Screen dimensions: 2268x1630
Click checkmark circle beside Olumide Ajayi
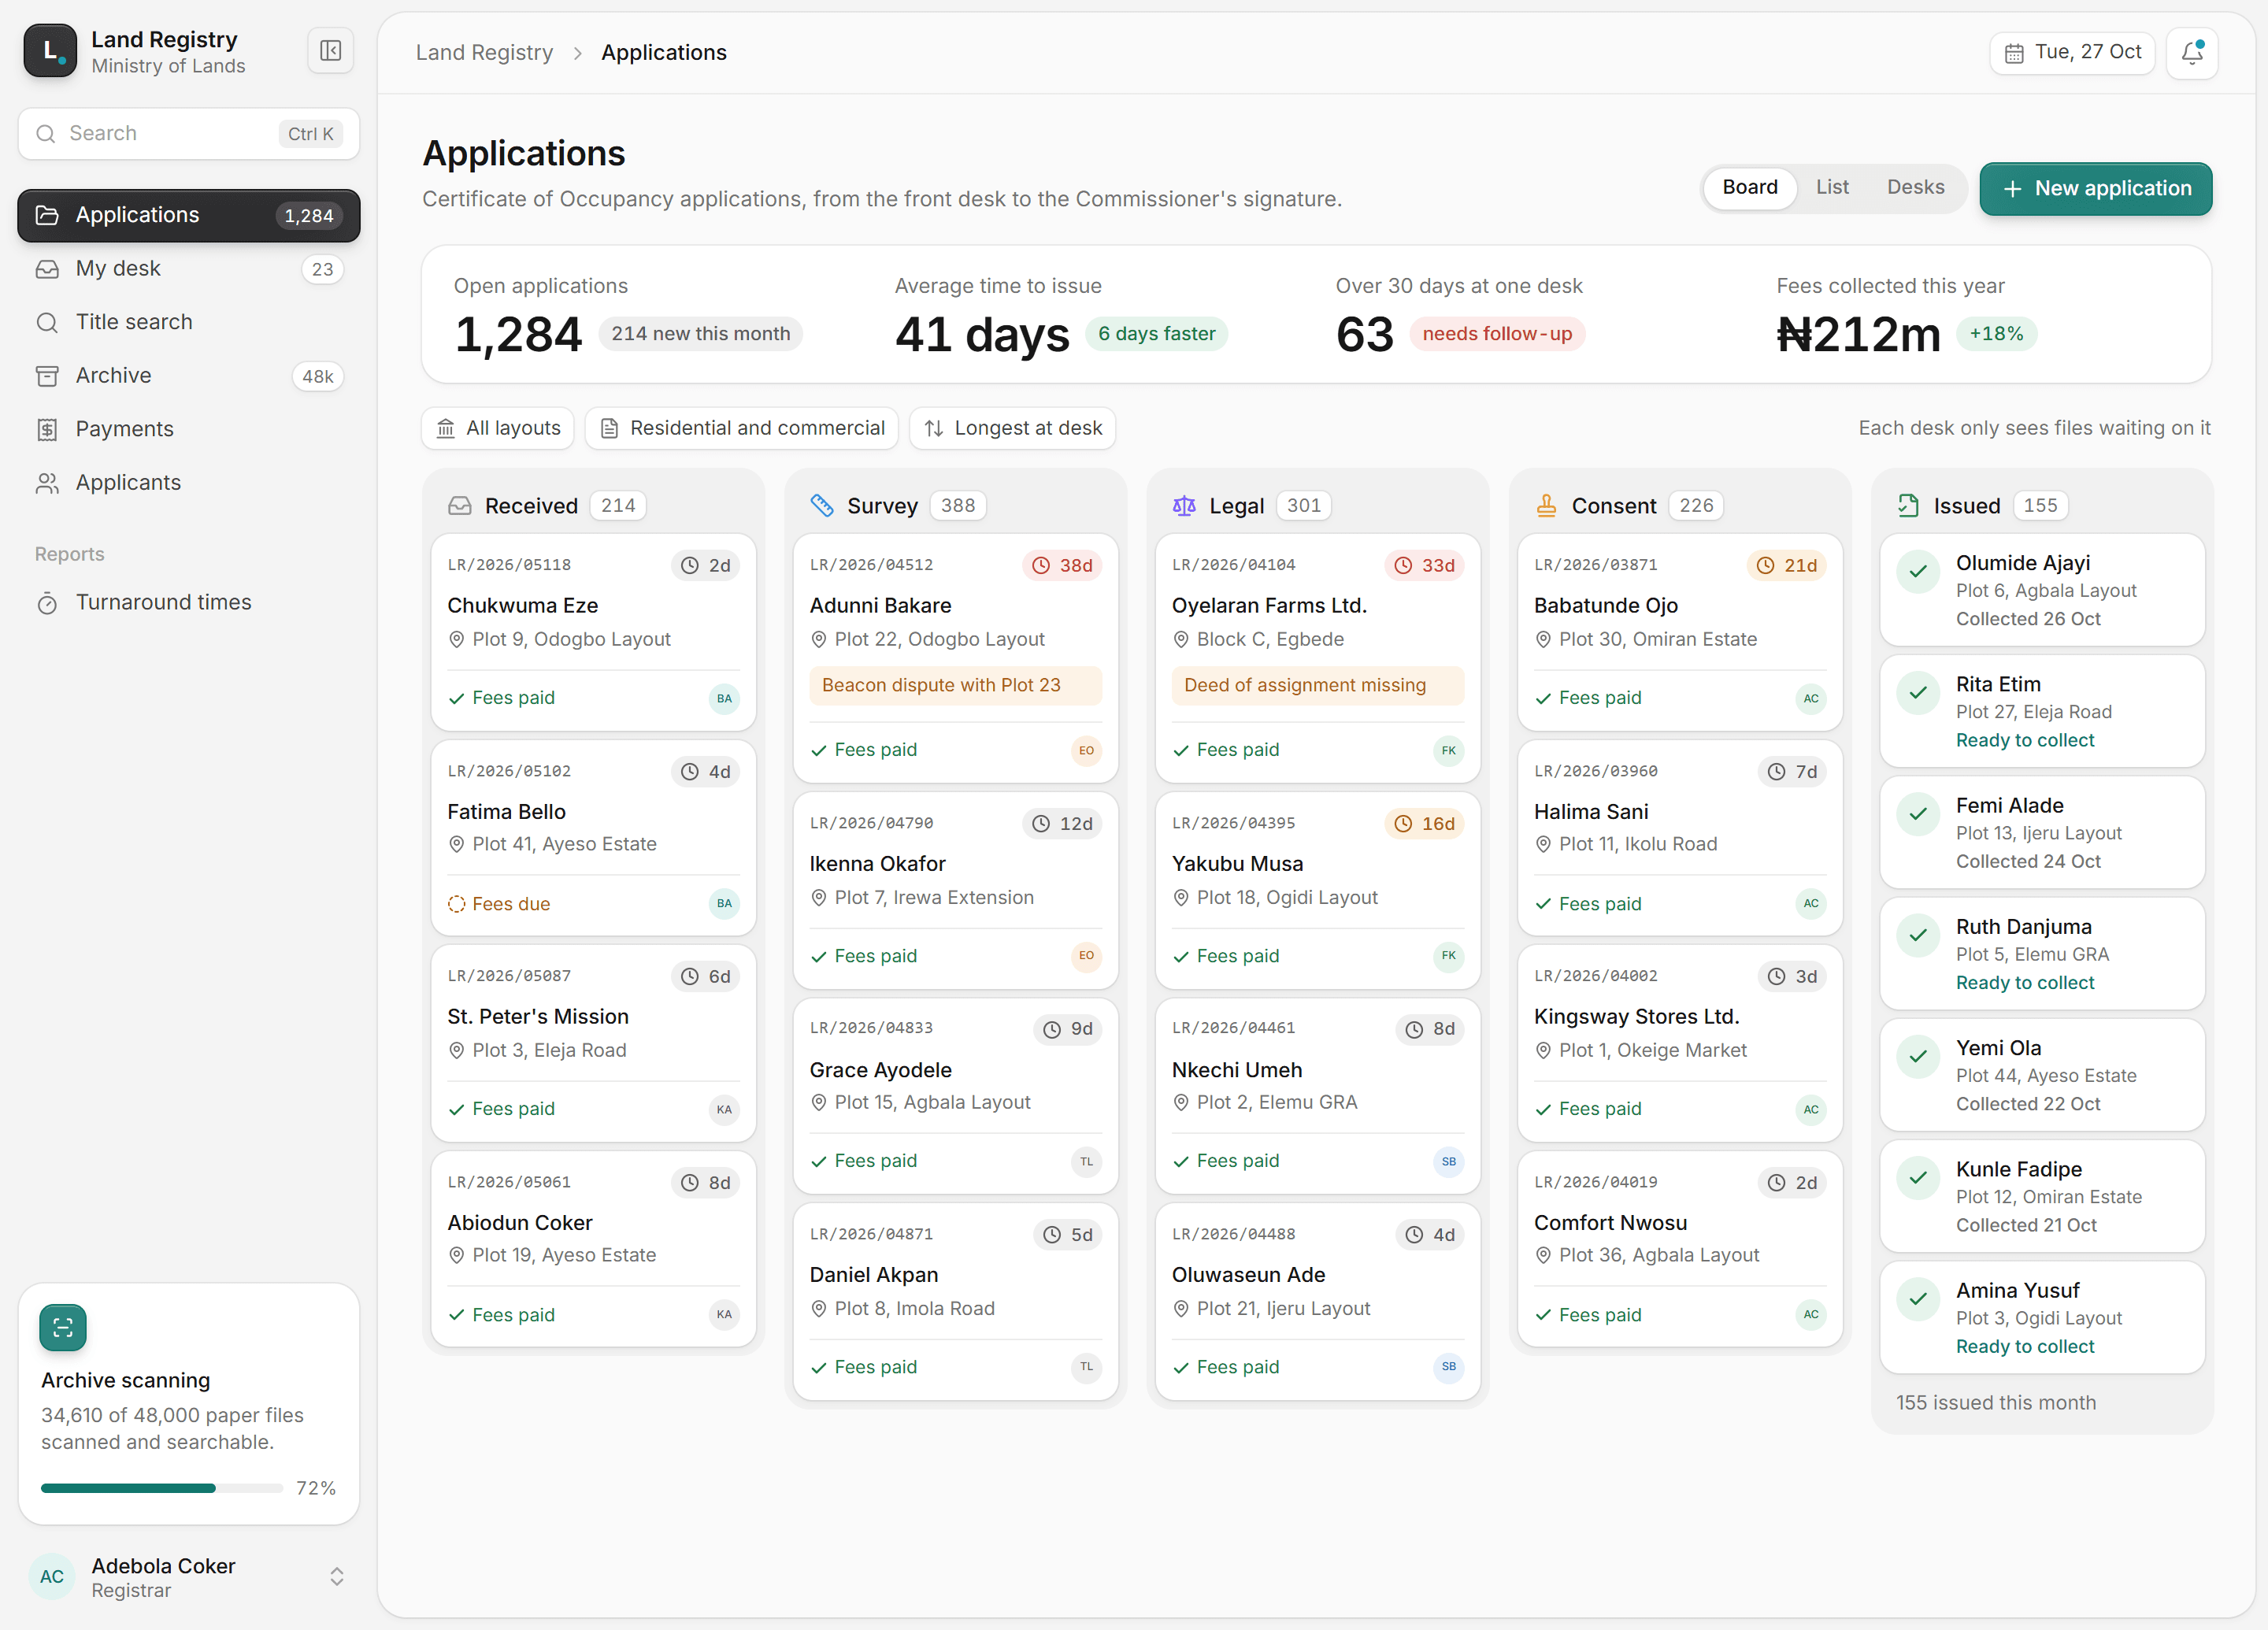click(x=1918, y=572)
